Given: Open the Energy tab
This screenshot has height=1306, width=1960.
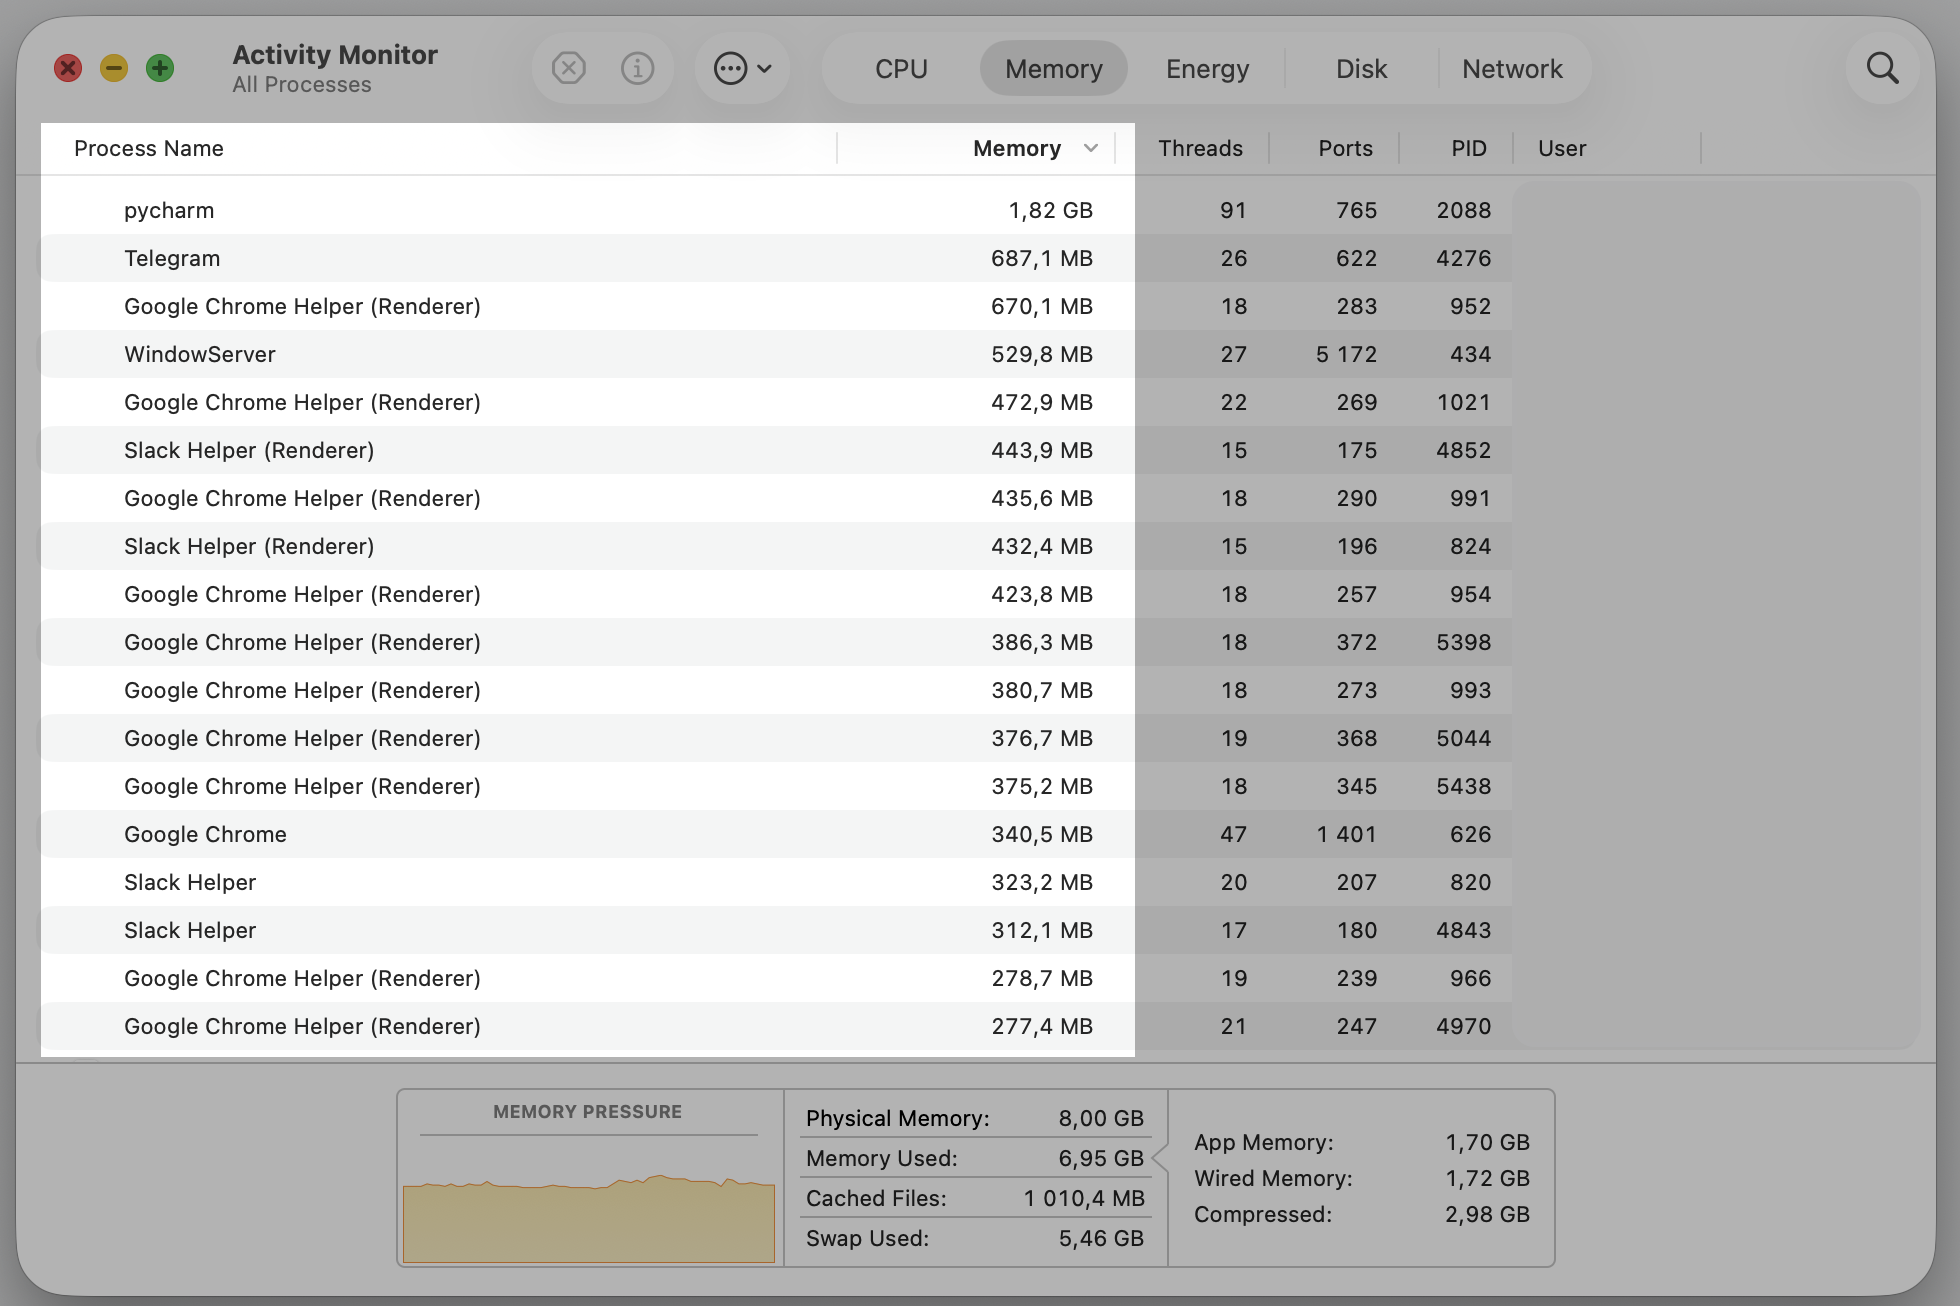Looking at the screenshot, I should click(1207, 68).
